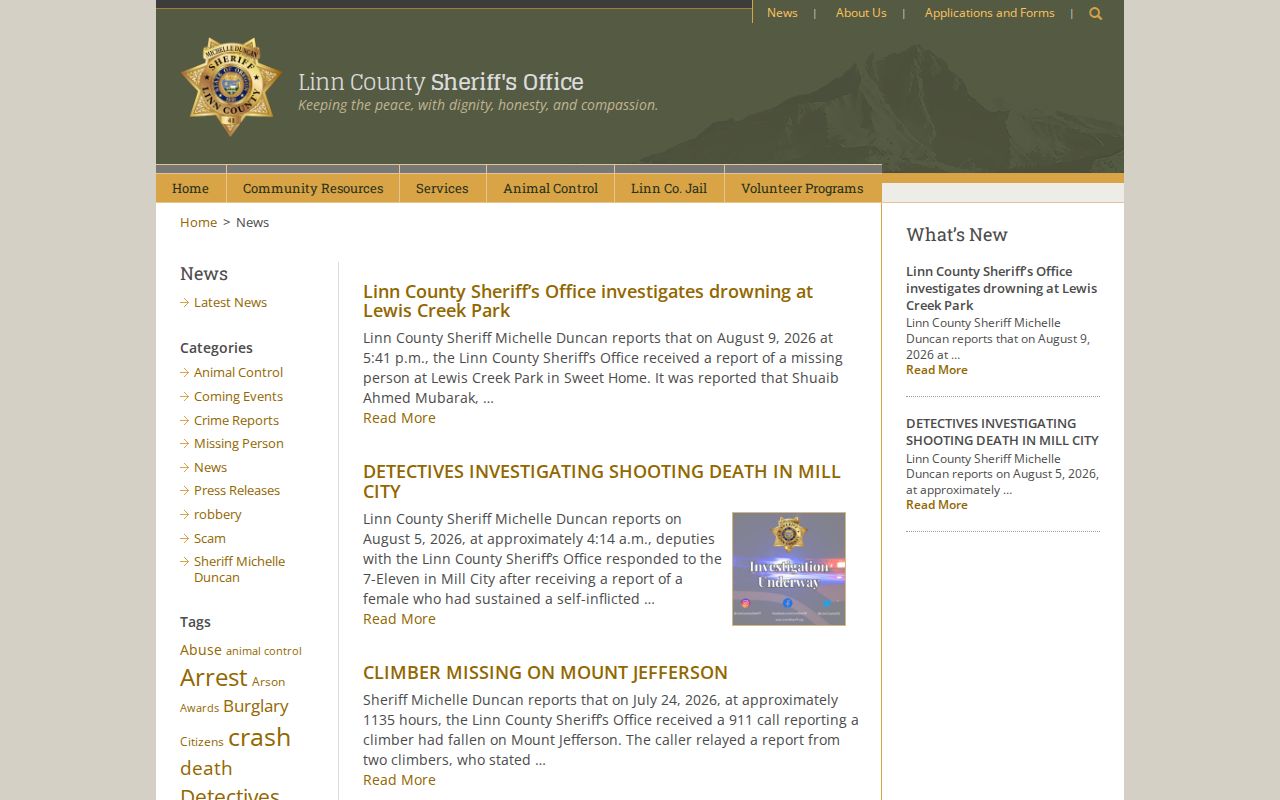This screenshot has width=1280, height=800.
Task: Open the search magnifier icon
Action: (1095, 13)
